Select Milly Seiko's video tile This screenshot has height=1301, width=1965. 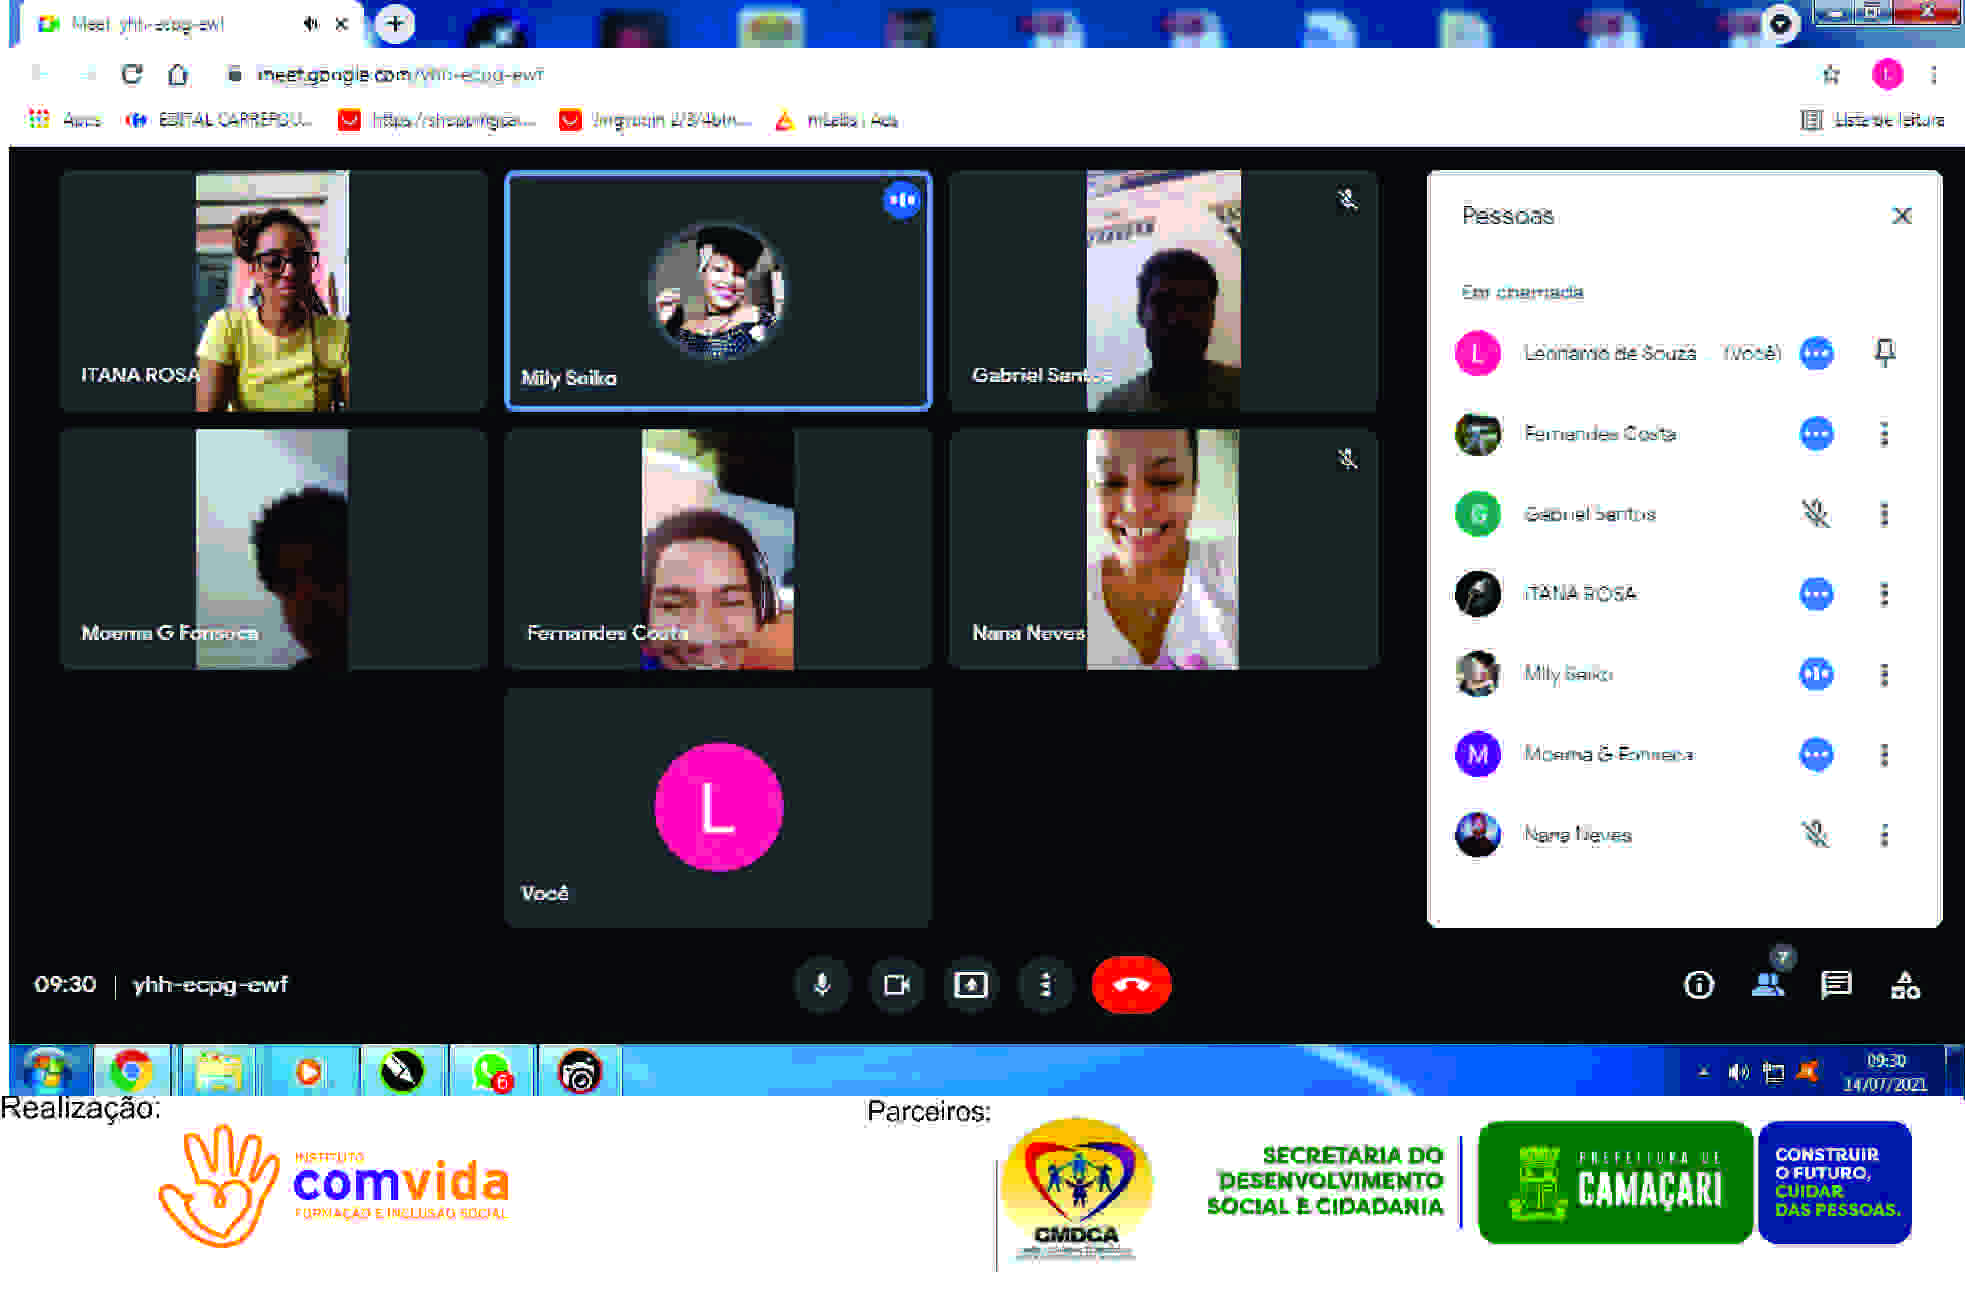[x=718, y=290]
